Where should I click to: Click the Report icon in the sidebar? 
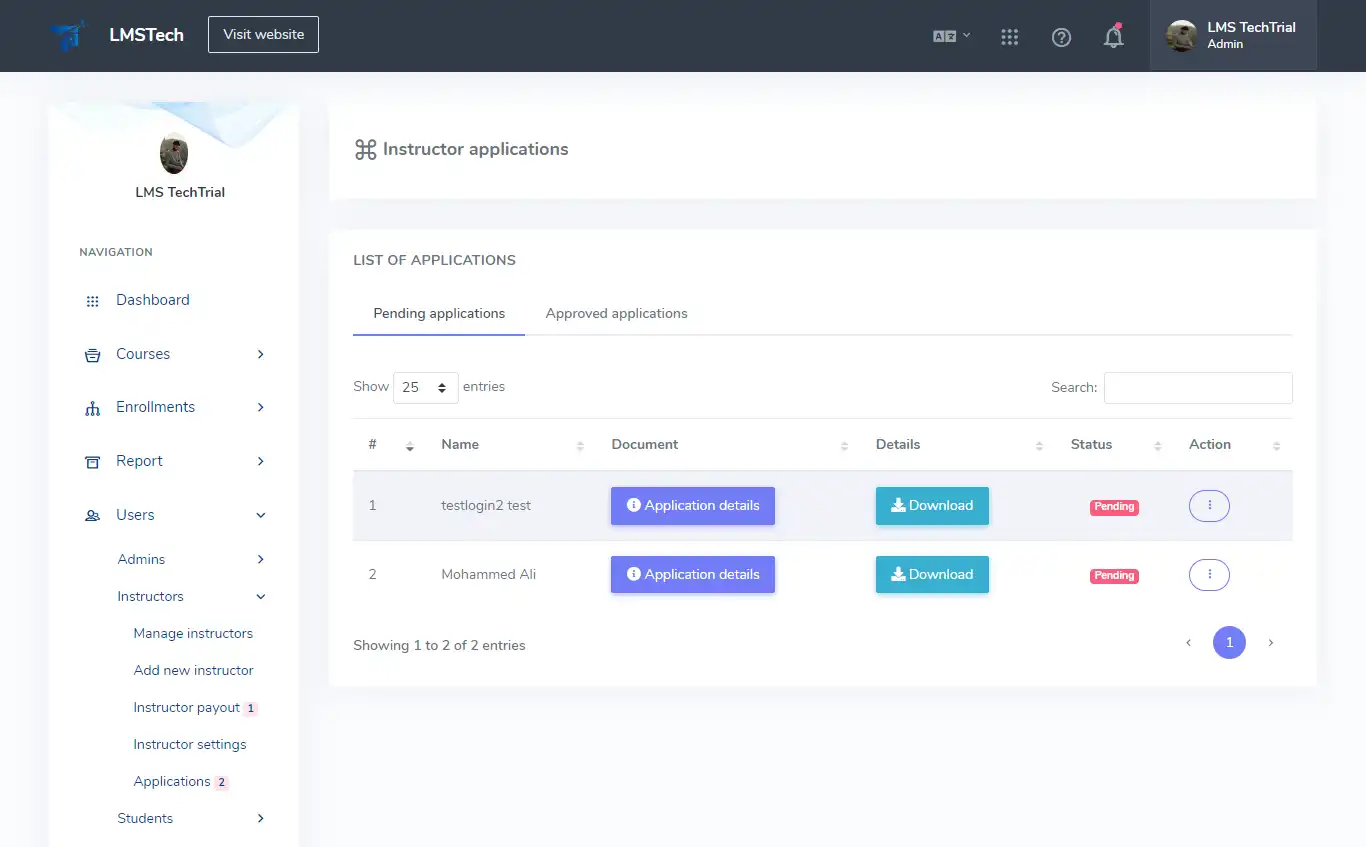[x=91, y=461]
